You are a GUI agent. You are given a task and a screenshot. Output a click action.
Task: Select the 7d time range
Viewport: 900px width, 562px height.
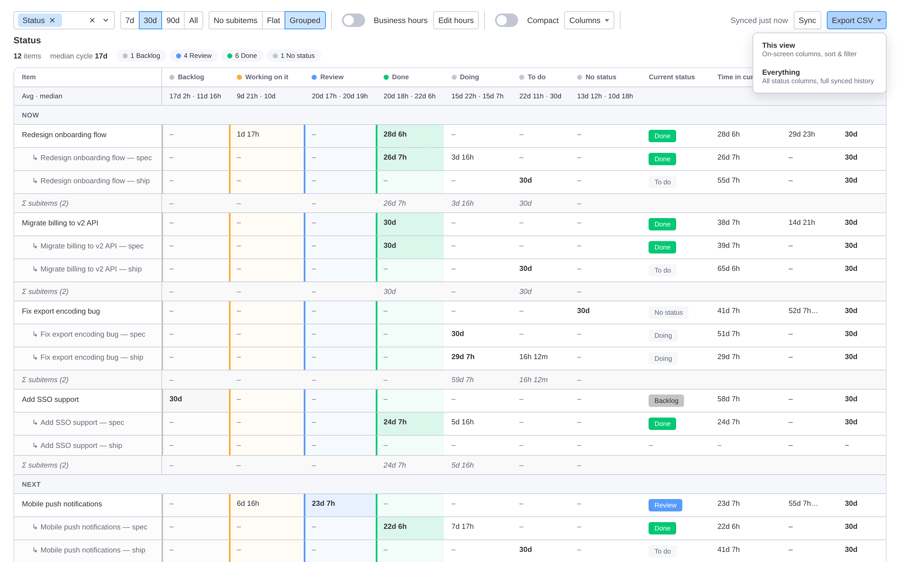(x=130, y=20)
